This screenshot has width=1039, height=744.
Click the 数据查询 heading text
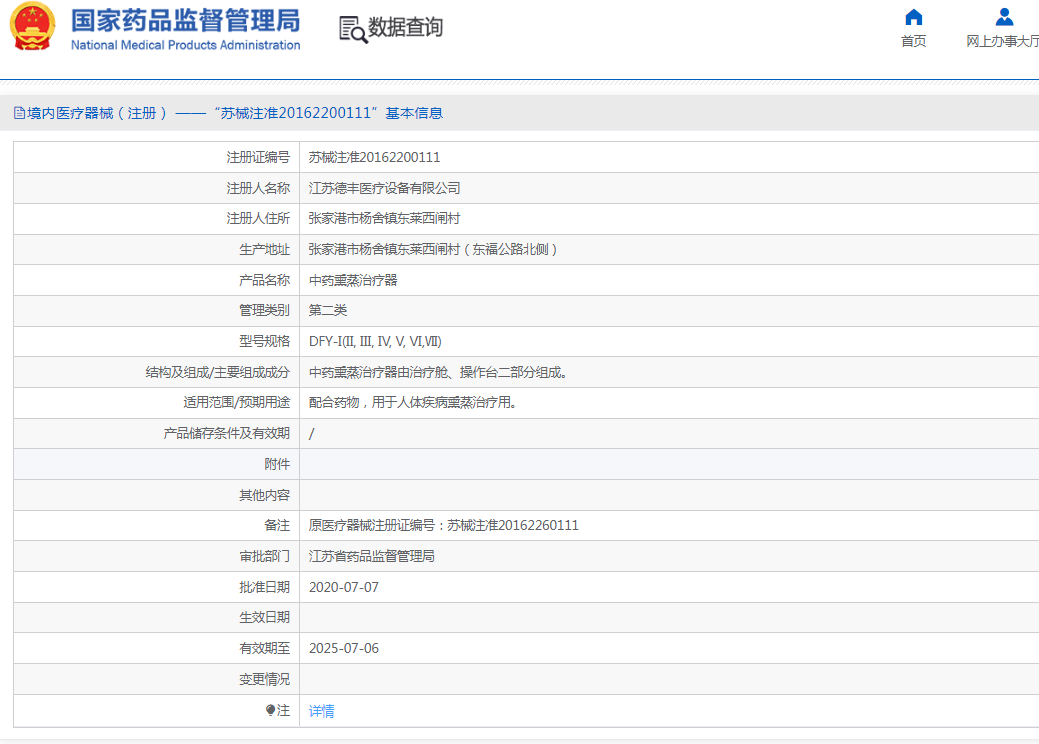coord(405,27)
